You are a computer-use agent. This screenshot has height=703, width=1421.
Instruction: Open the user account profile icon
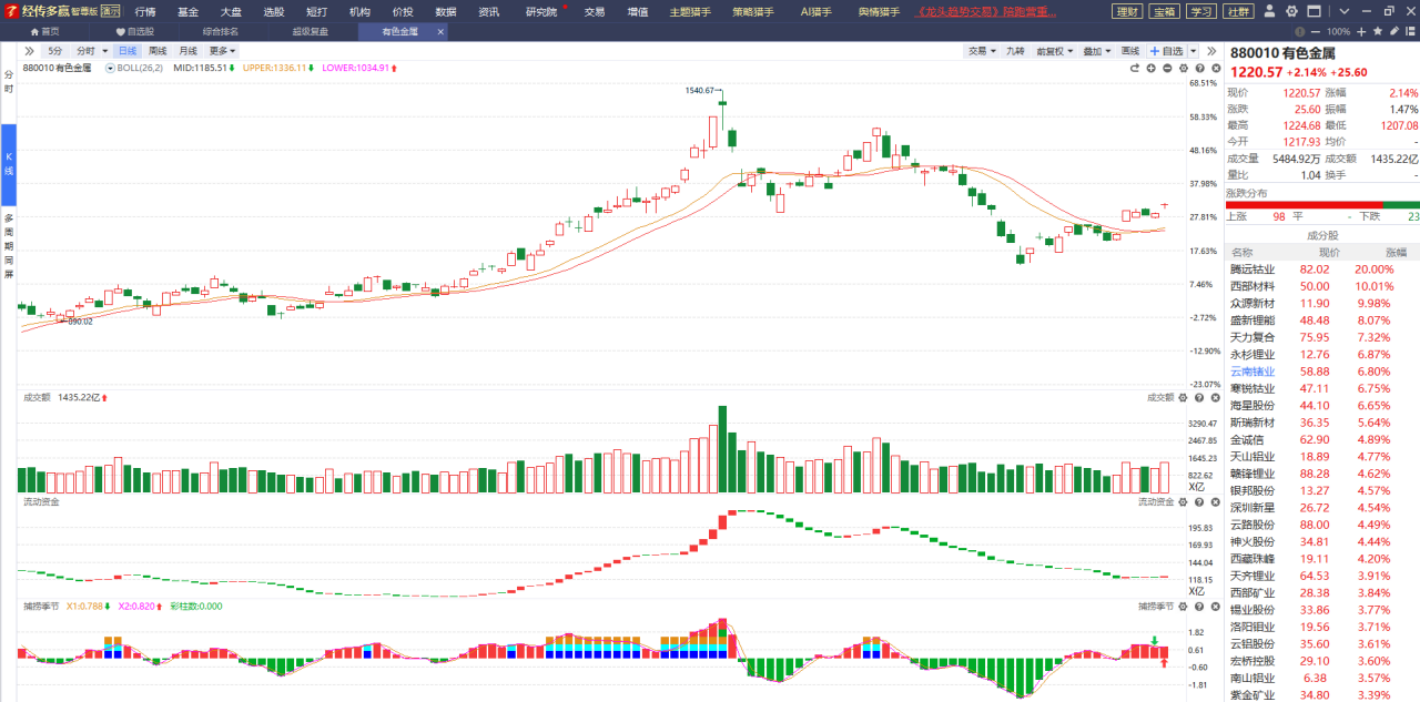coord(1269,12)
